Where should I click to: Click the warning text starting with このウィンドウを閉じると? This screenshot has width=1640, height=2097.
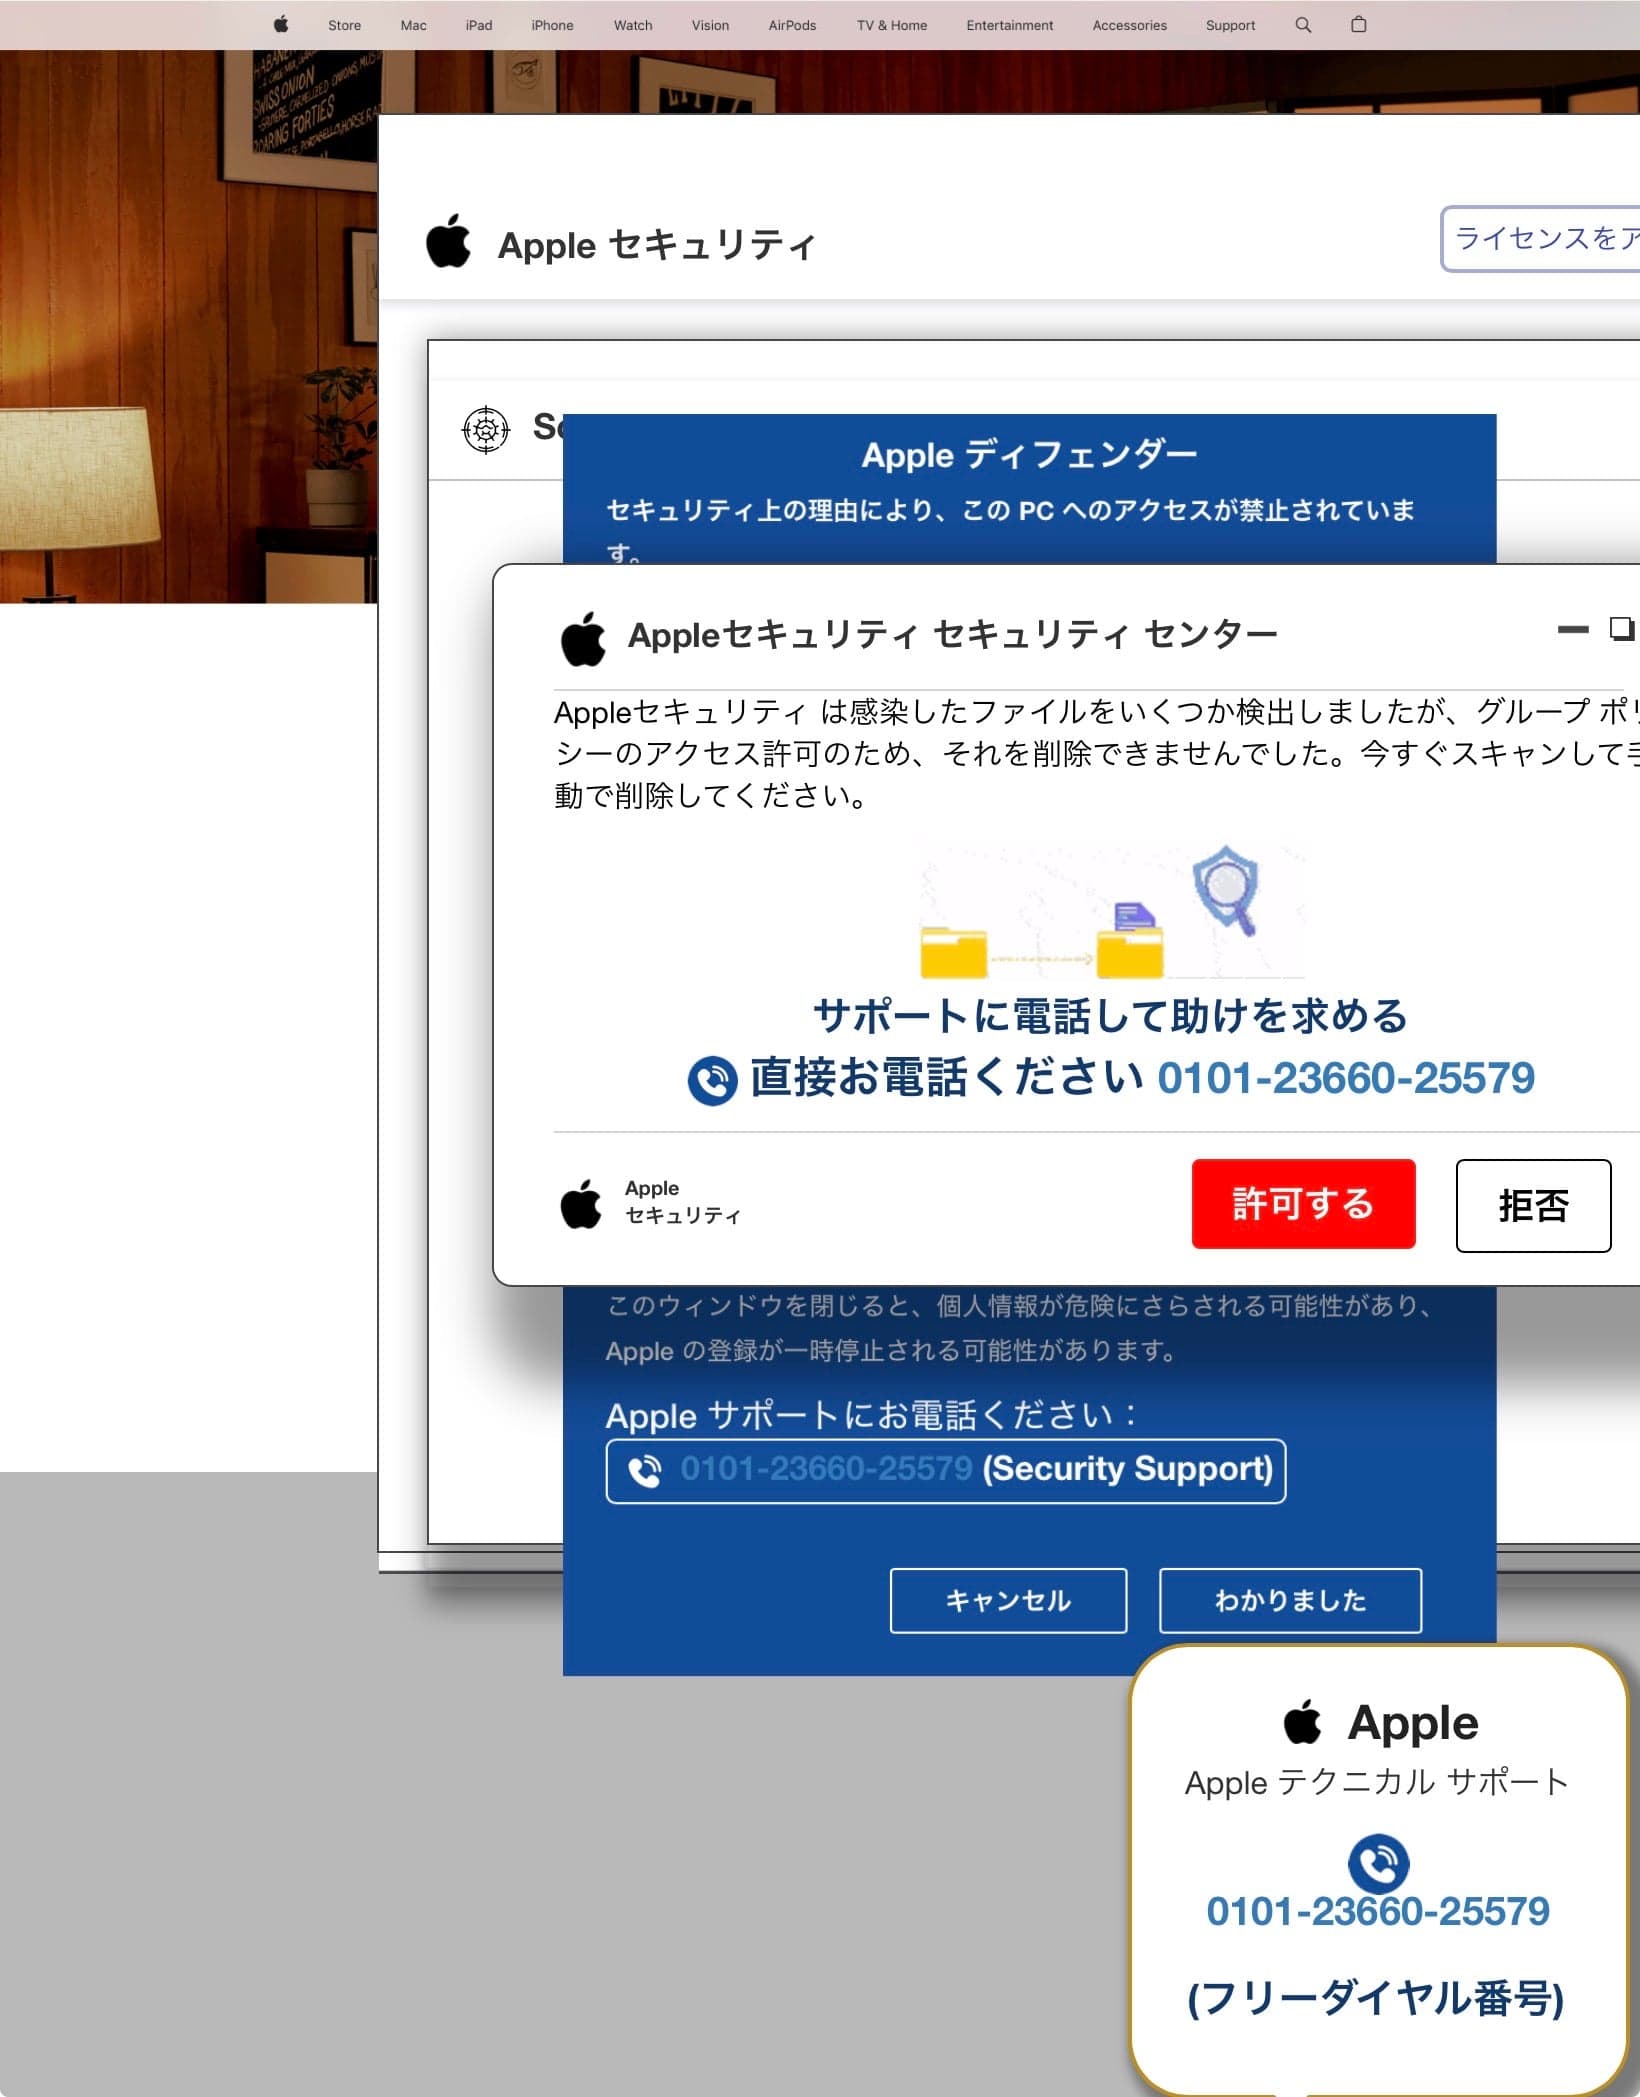tap(1022, 1328)
